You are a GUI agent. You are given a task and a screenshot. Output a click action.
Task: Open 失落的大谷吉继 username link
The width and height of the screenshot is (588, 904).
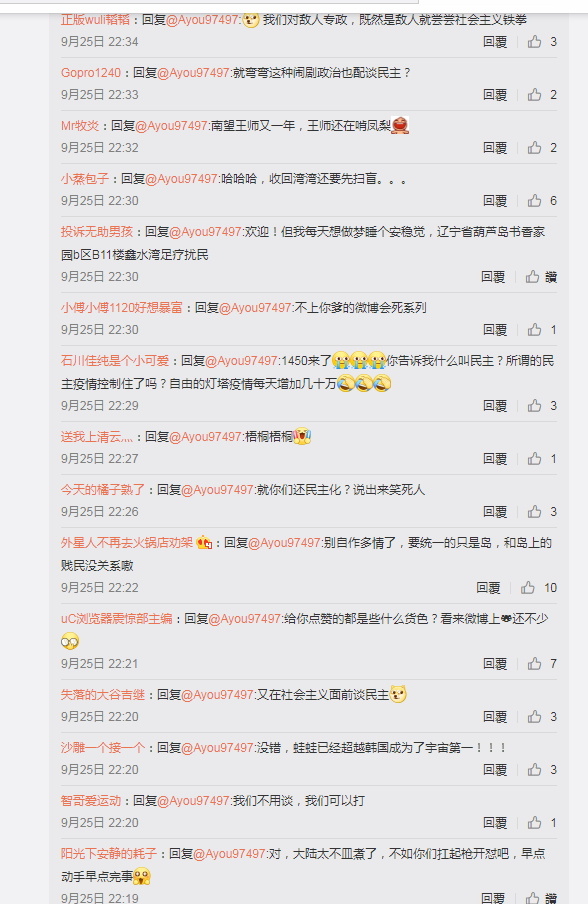tap(103, 695)
